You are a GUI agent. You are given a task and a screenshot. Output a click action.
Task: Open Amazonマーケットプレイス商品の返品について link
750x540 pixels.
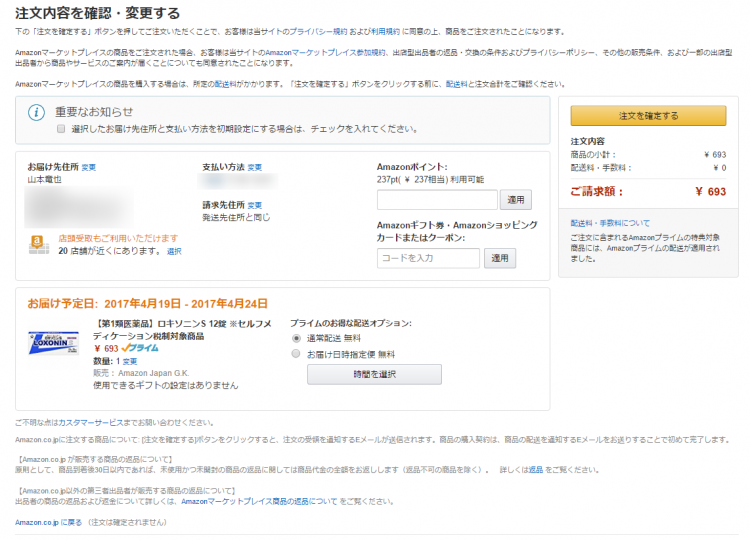pyautogui.click(x=259, y=501)
